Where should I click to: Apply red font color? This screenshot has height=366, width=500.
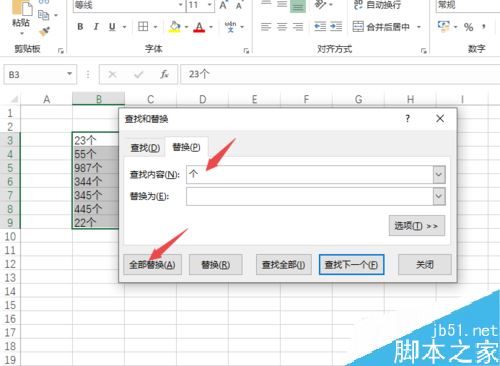[x=199, y=27]
